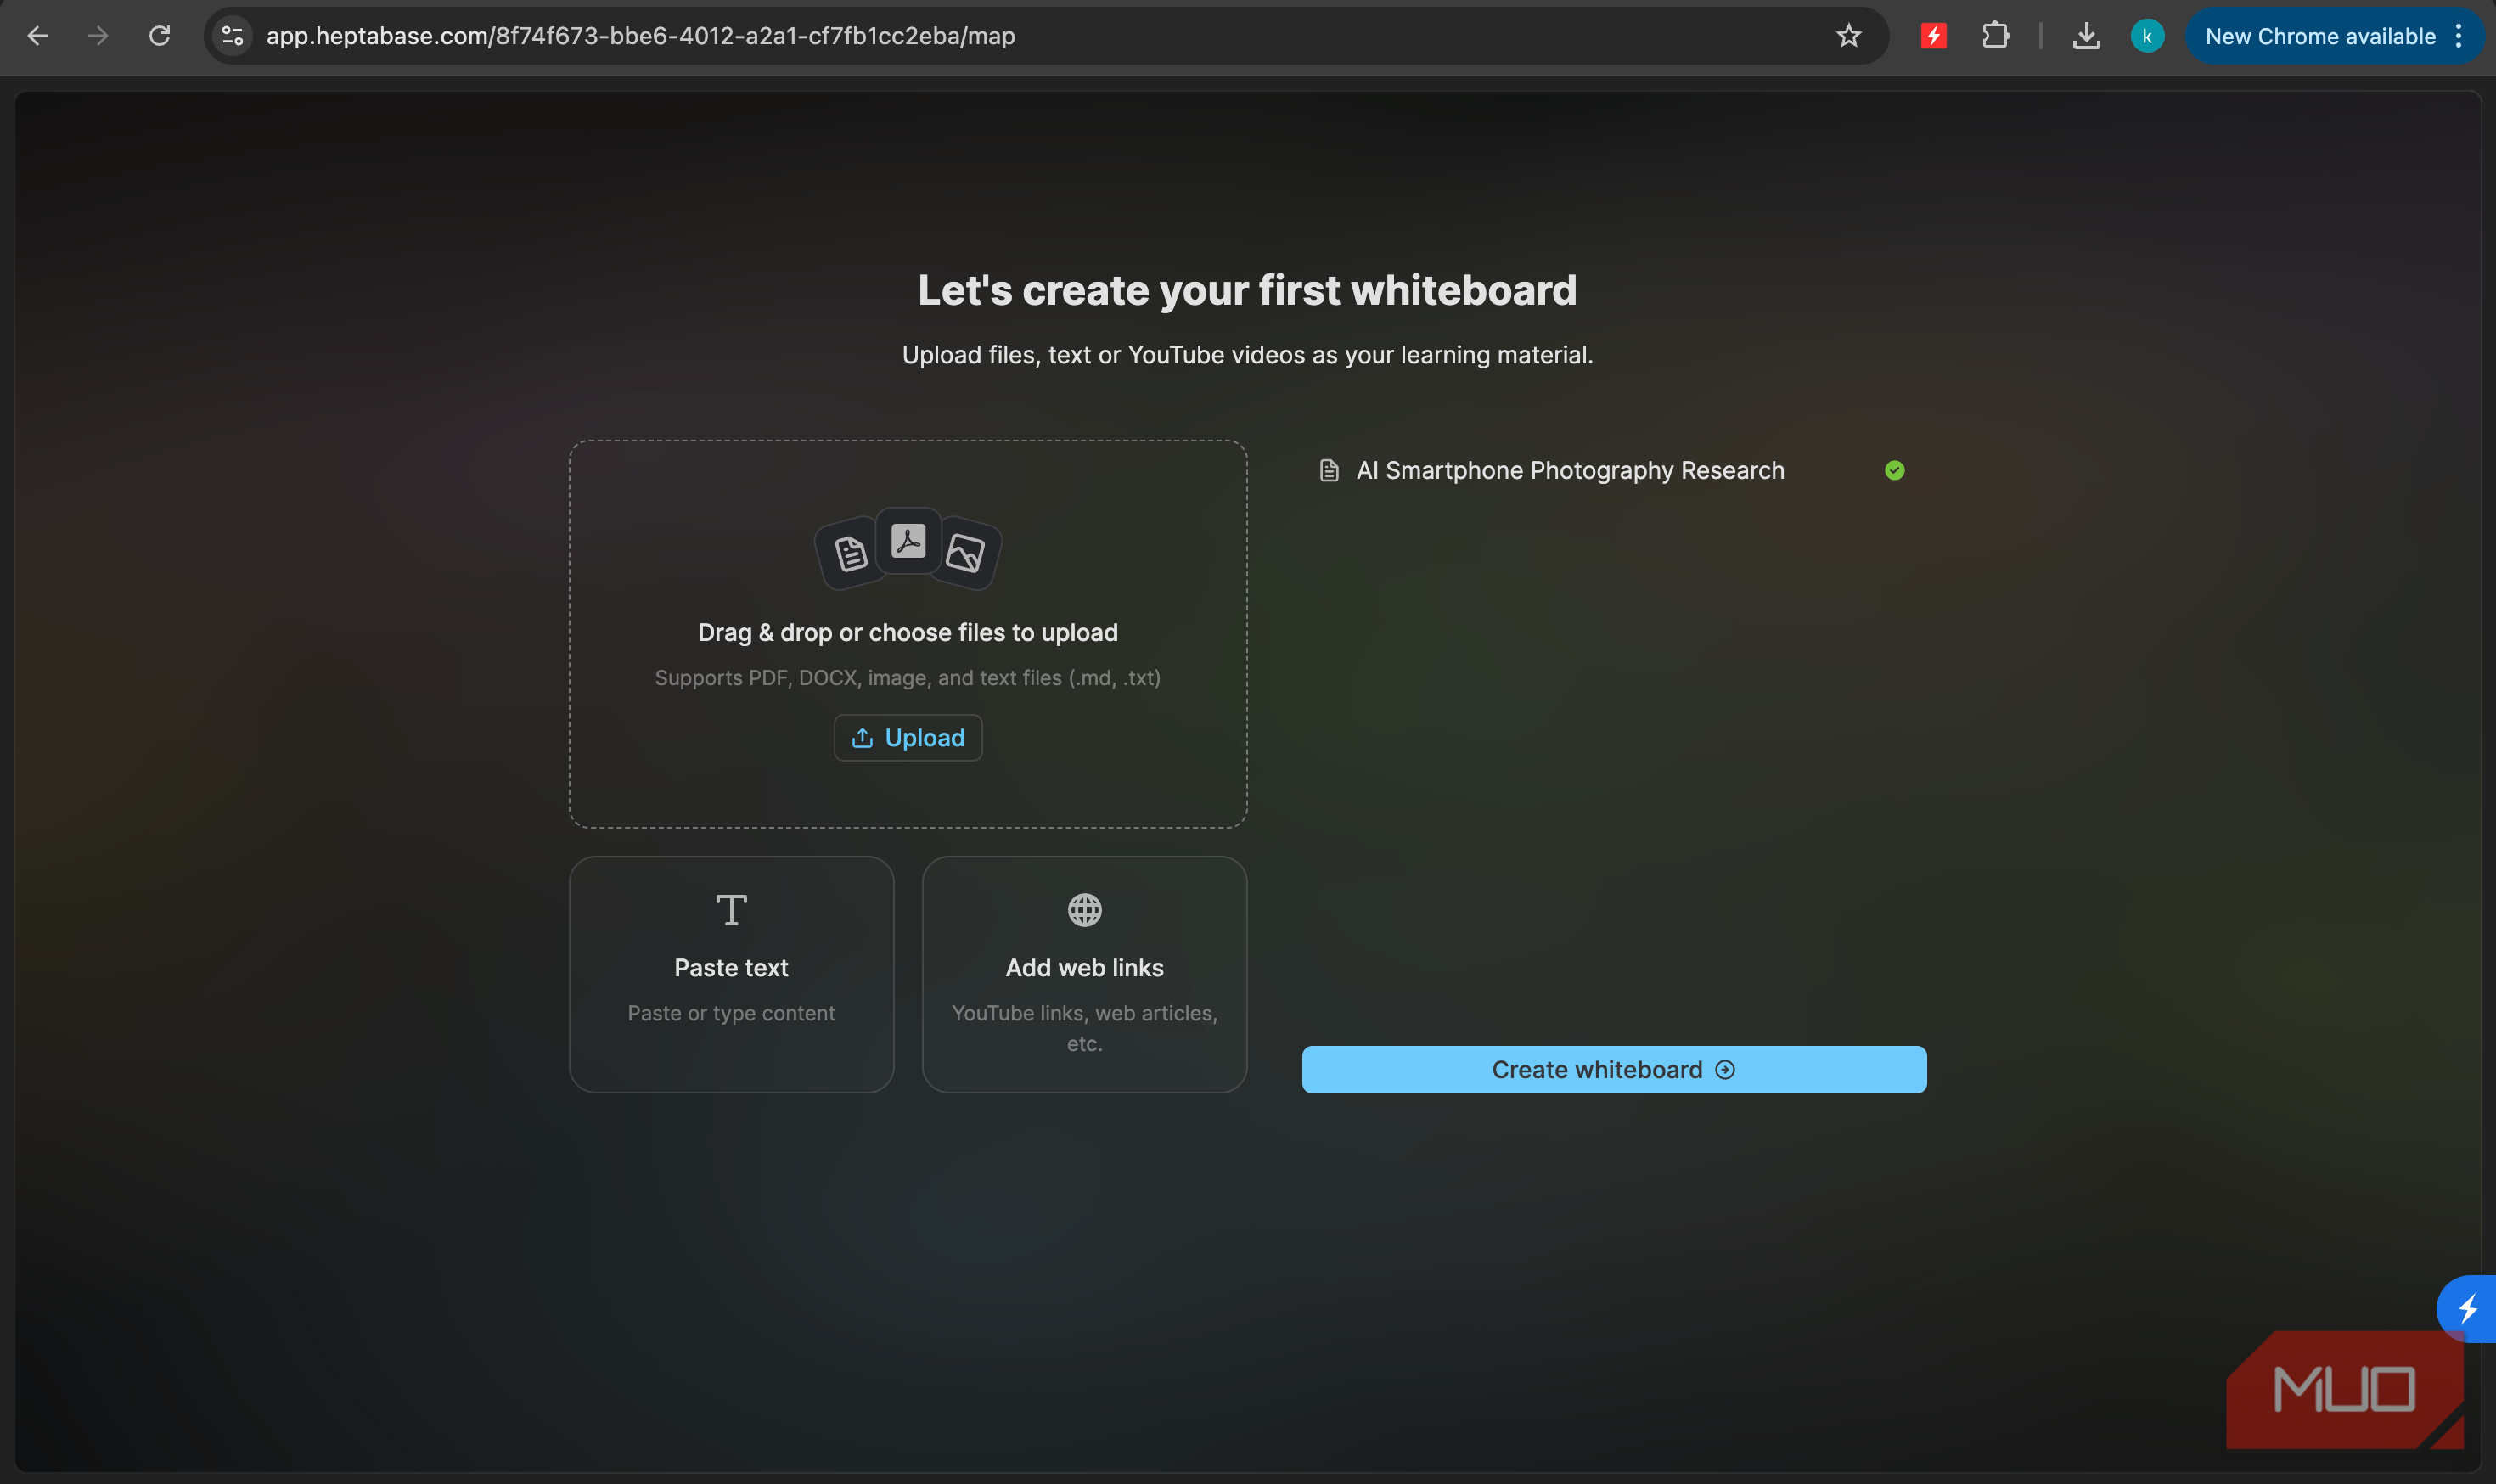
Task: Click the browser forward arrow
Action: (98, 36)
